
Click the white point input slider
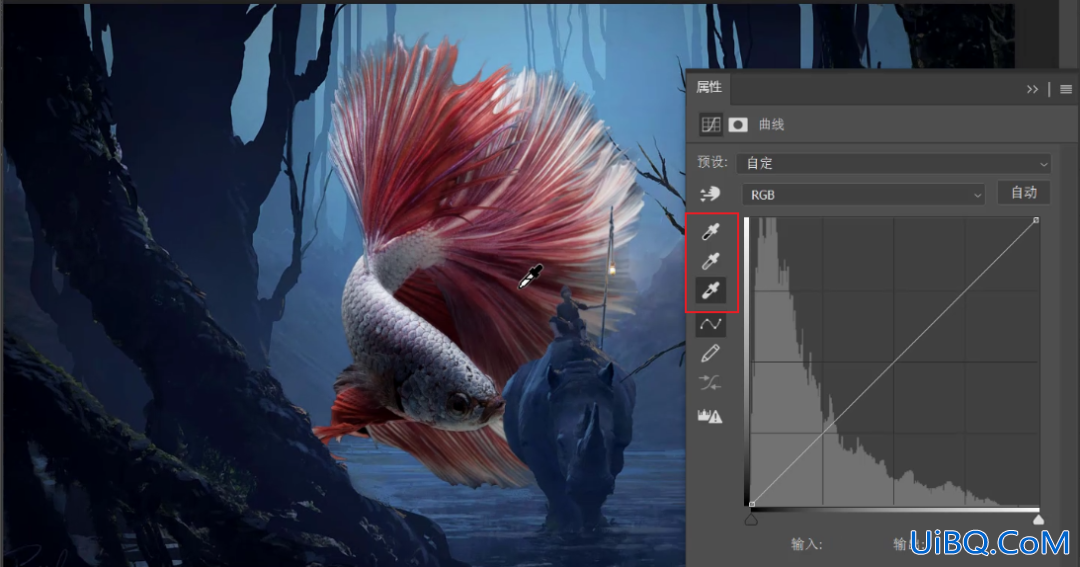click(1038, 519)
